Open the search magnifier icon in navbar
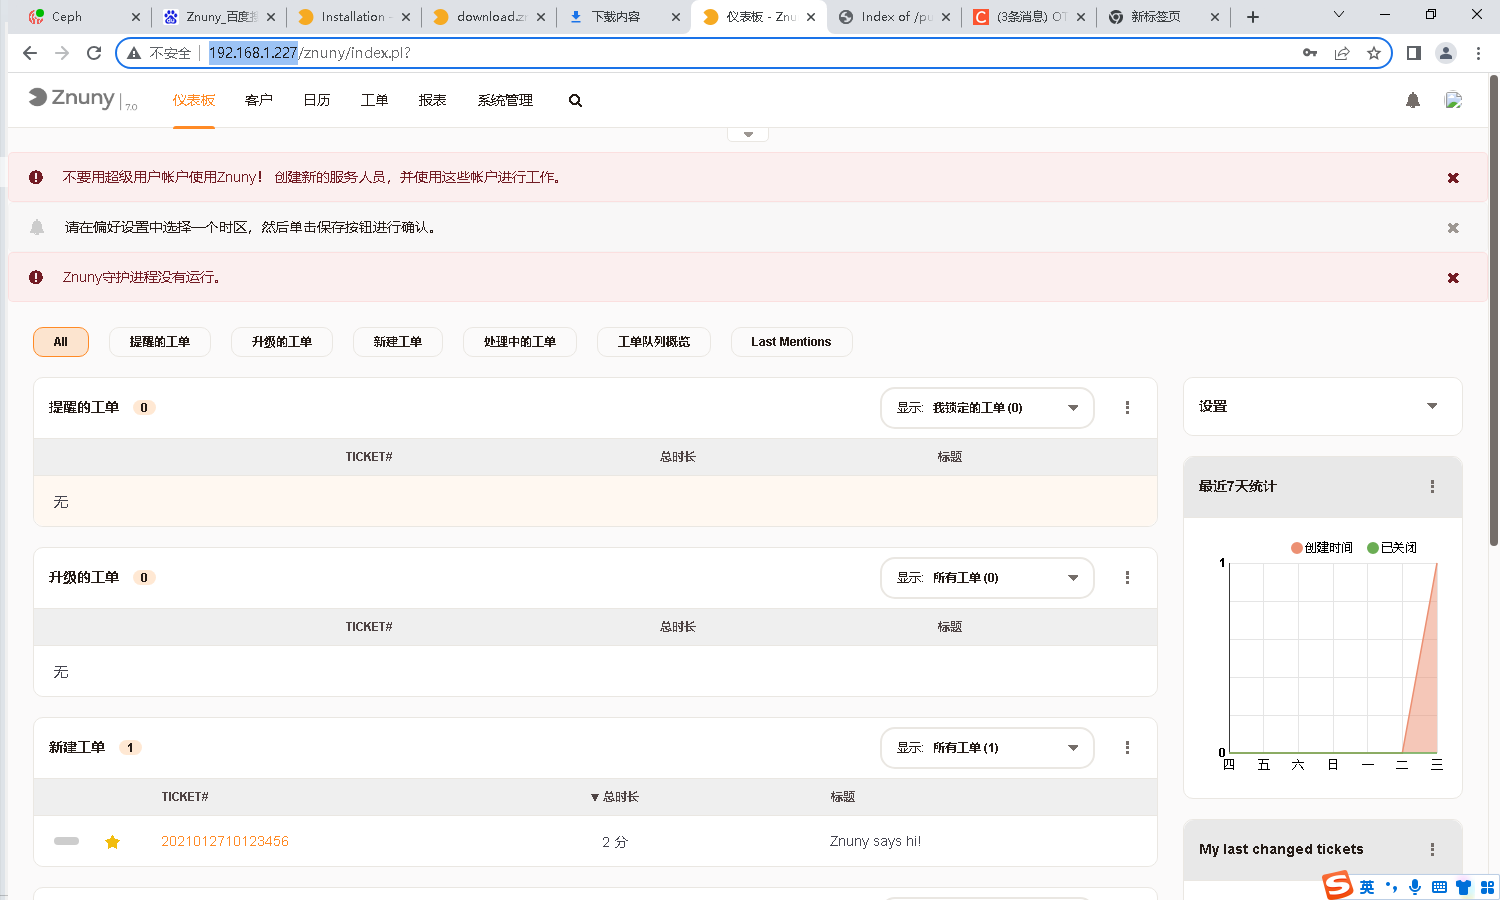Screen dimensions: 1500x900 [575, 100]
